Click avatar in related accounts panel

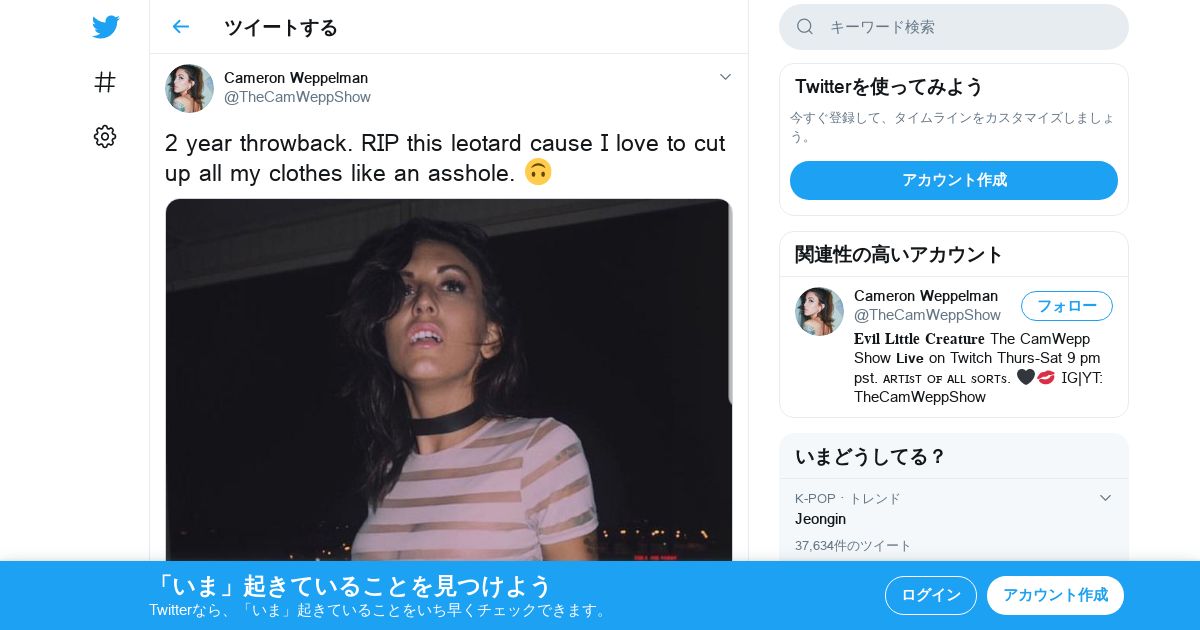pos(819,311)
